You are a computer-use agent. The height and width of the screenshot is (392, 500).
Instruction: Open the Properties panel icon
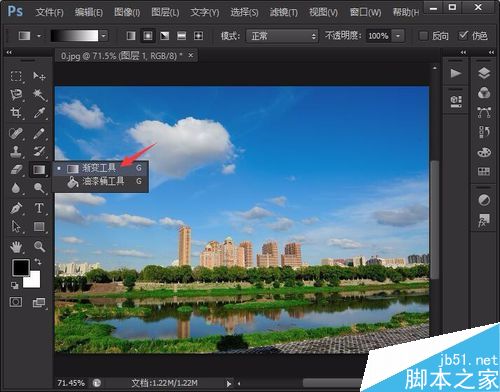tap(456, 101)
